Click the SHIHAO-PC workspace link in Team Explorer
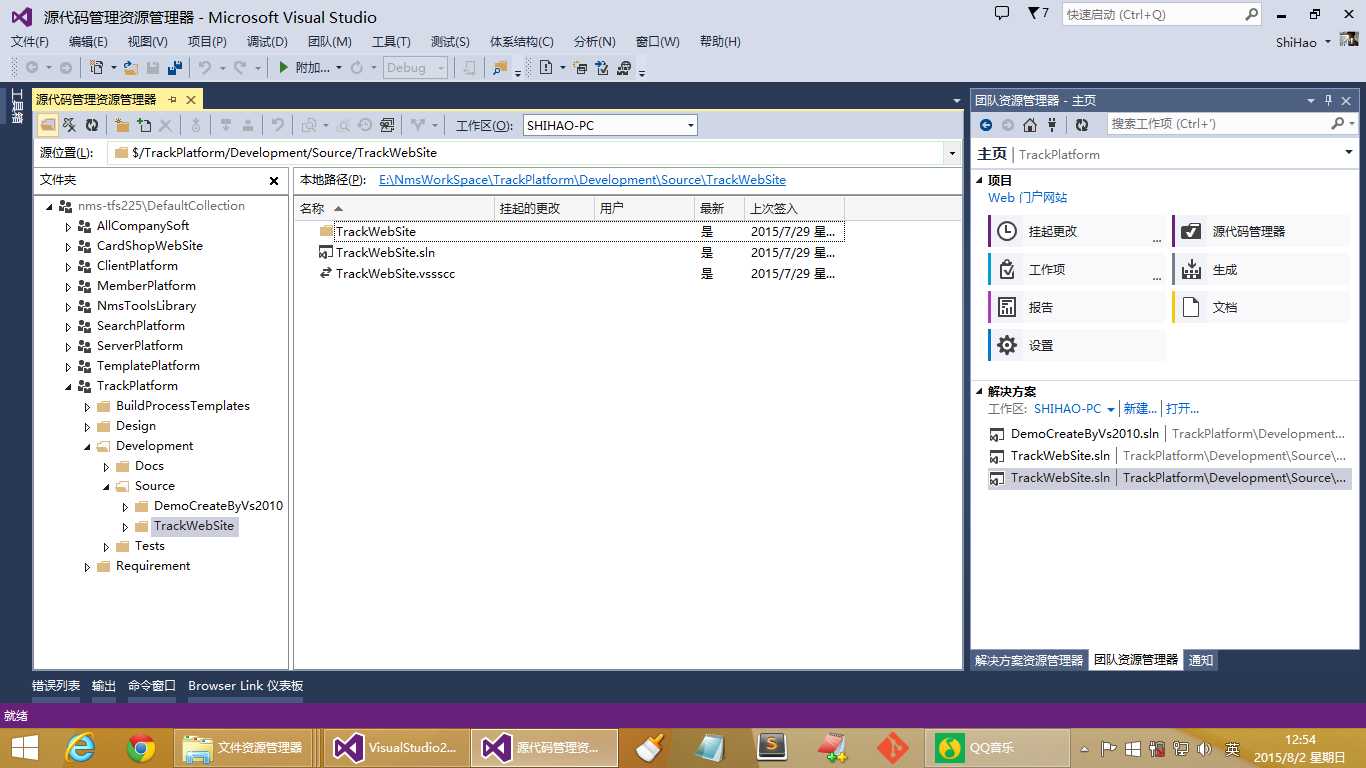 click(1067, 409)
